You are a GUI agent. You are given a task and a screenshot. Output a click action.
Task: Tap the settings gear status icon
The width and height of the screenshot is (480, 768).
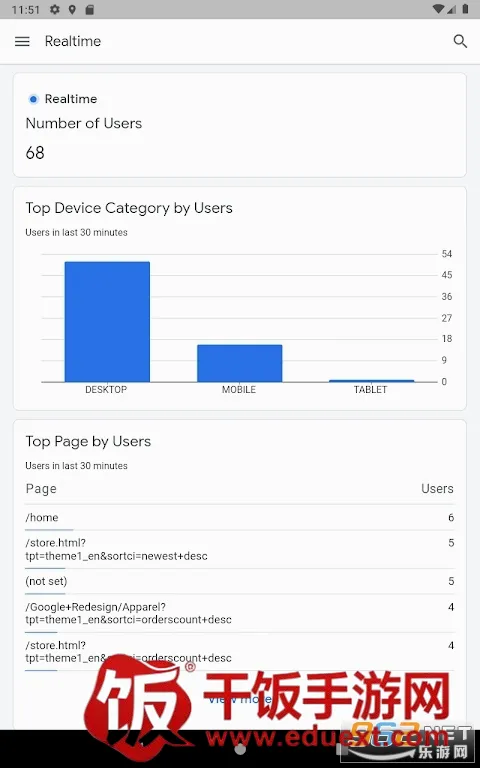(x=55, y=9)
